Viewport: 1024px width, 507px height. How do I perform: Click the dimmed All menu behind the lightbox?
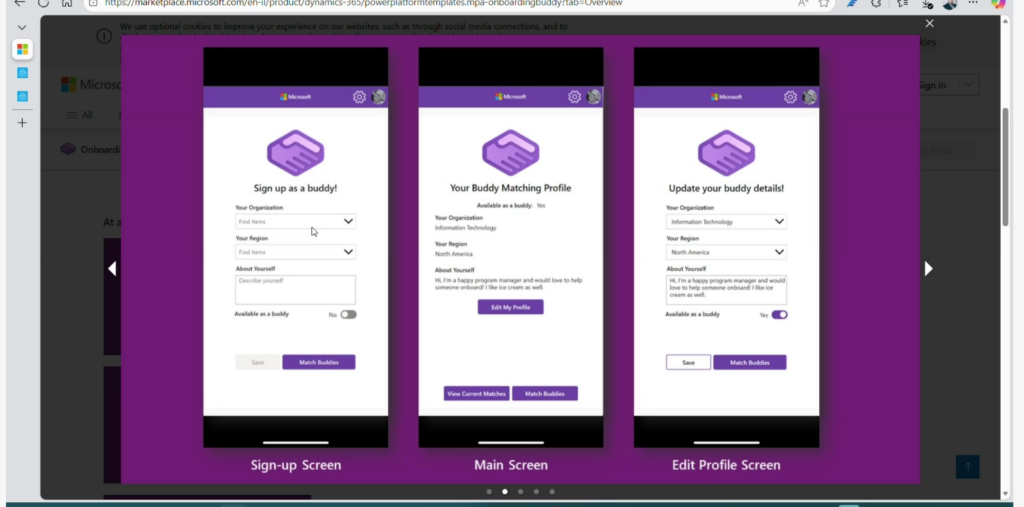80,115
